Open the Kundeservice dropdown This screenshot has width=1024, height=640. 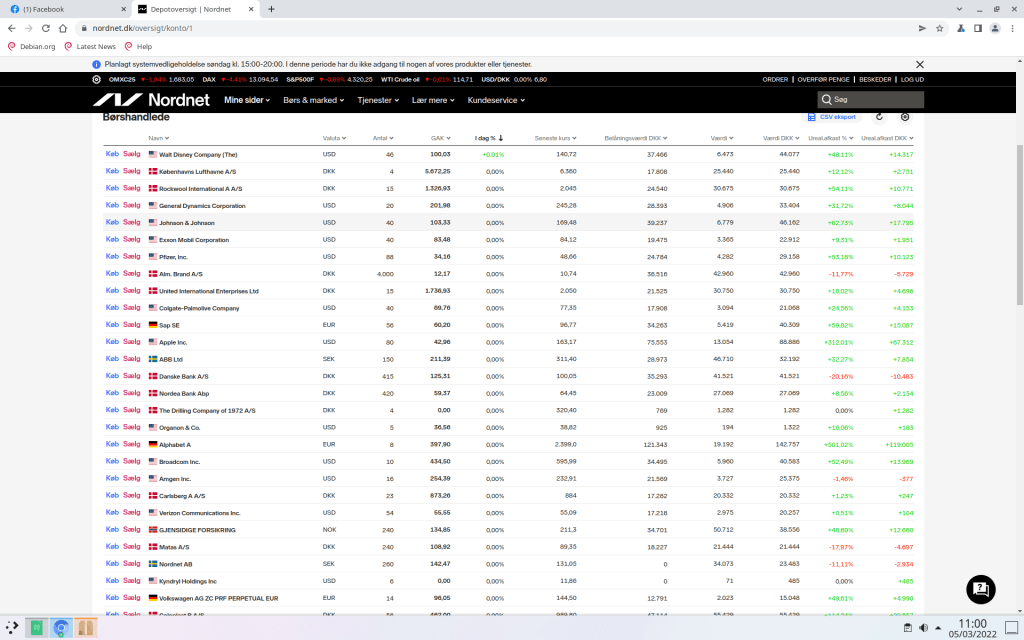pos(496,100)
